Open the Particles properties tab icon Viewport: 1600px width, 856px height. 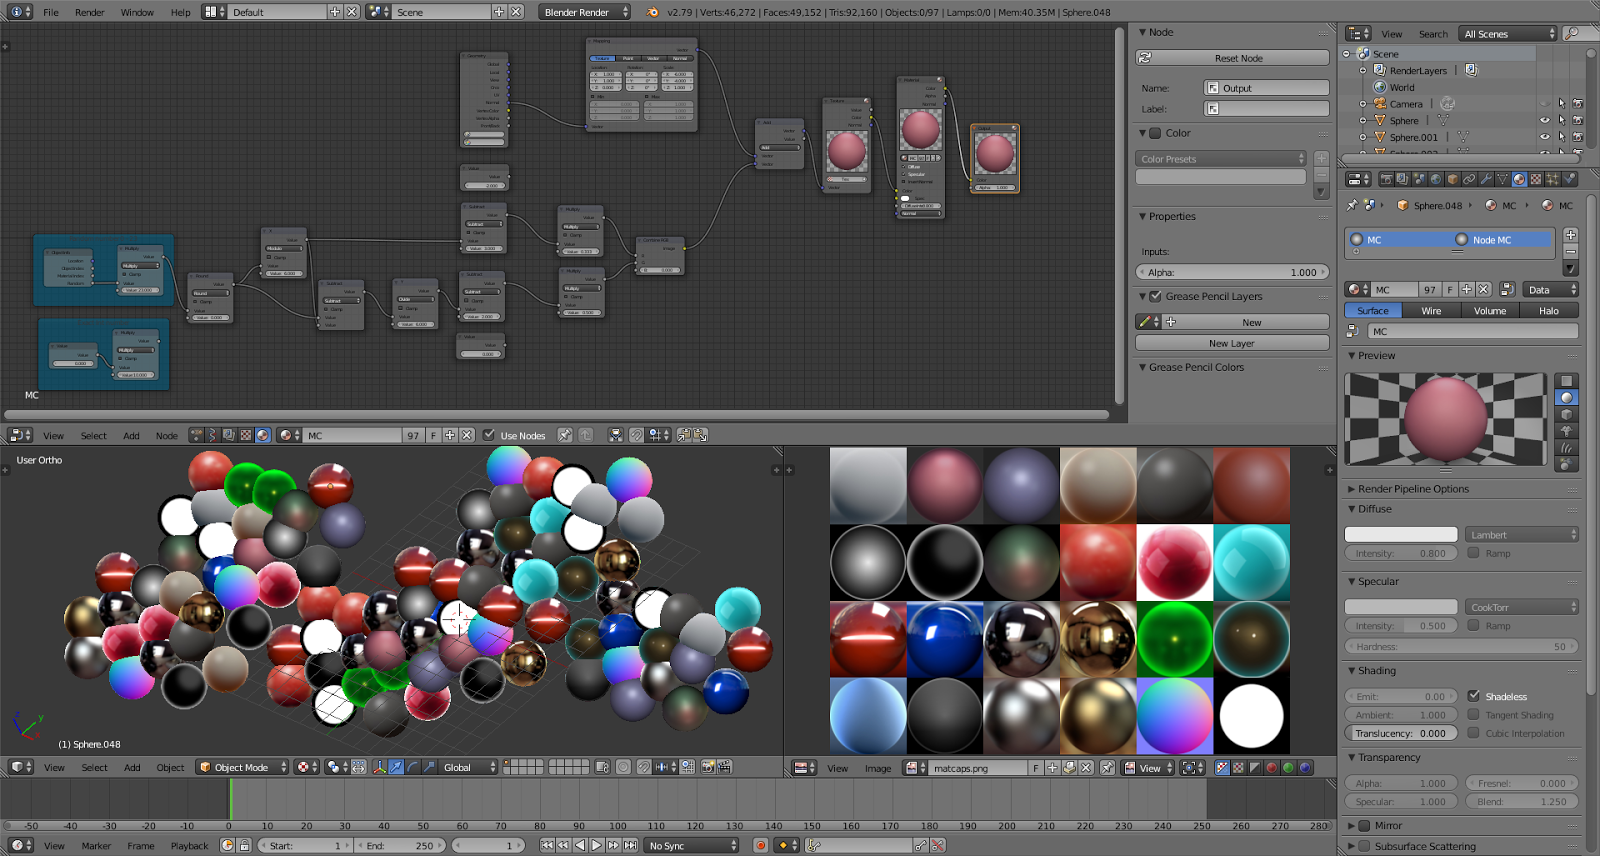click(x=1552, y=179)
